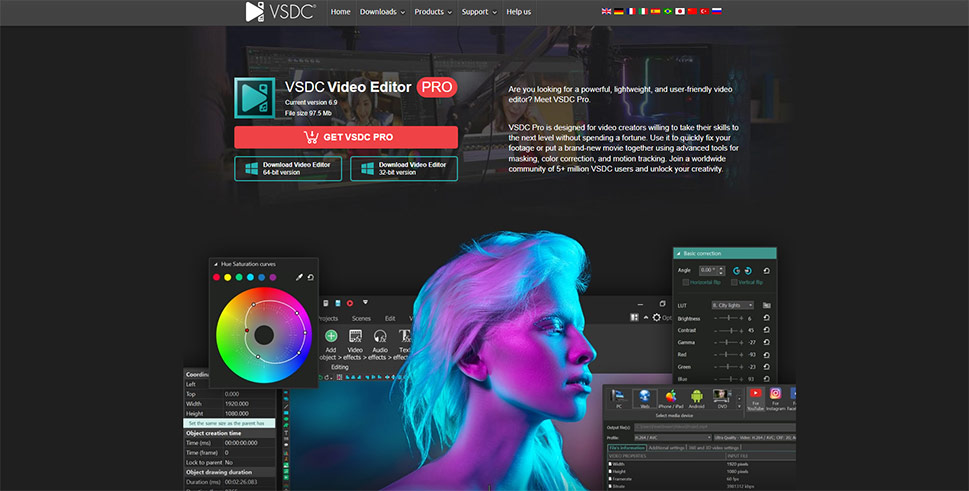Viewport: 969px width, 491px height.
Task: Reset the Angle value
Action: pos(766,271)
